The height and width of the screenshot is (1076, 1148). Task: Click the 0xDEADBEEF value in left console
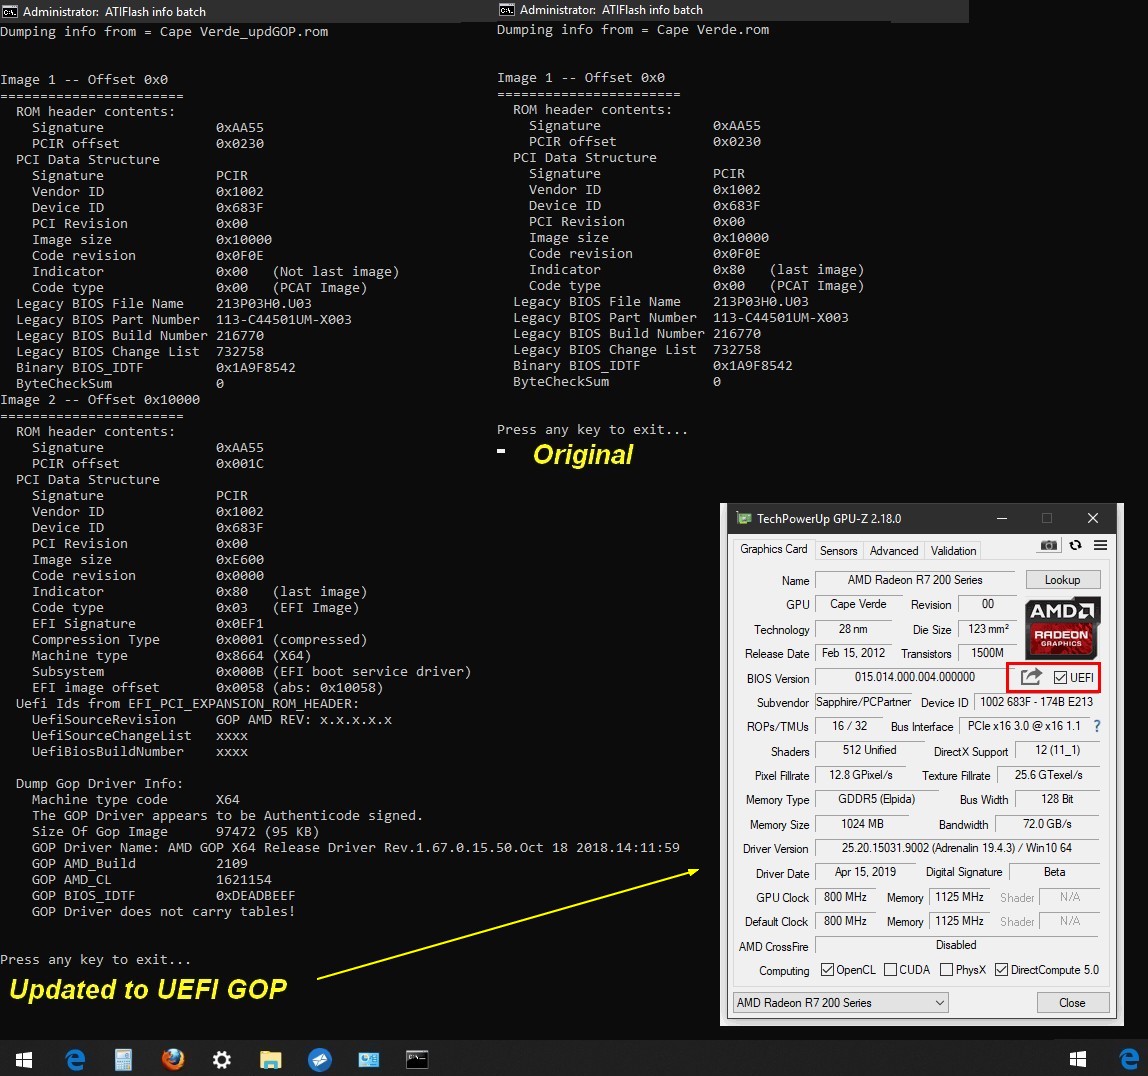(x=256, y=895)
